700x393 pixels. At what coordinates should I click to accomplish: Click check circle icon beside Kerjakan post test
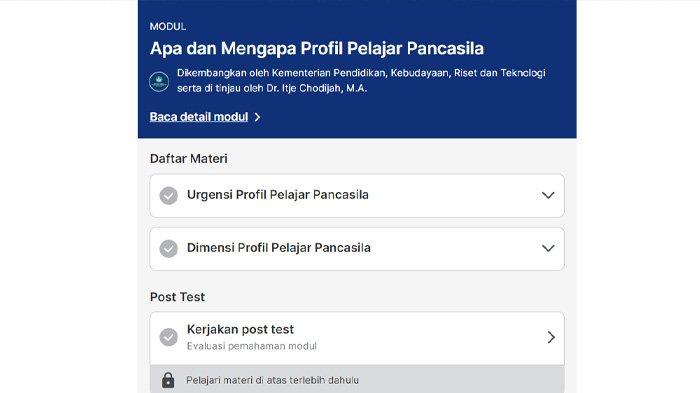tap(169, 337)
